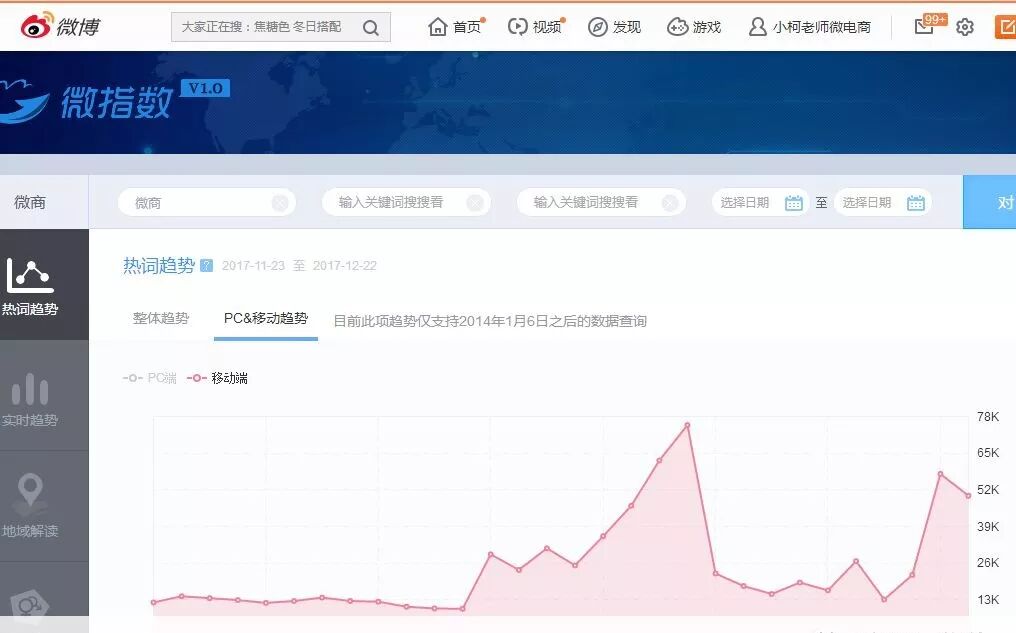The image size is (1016, 633).
Task: Click the blue 对比 compare button
Action: [x=1005, y=201]
